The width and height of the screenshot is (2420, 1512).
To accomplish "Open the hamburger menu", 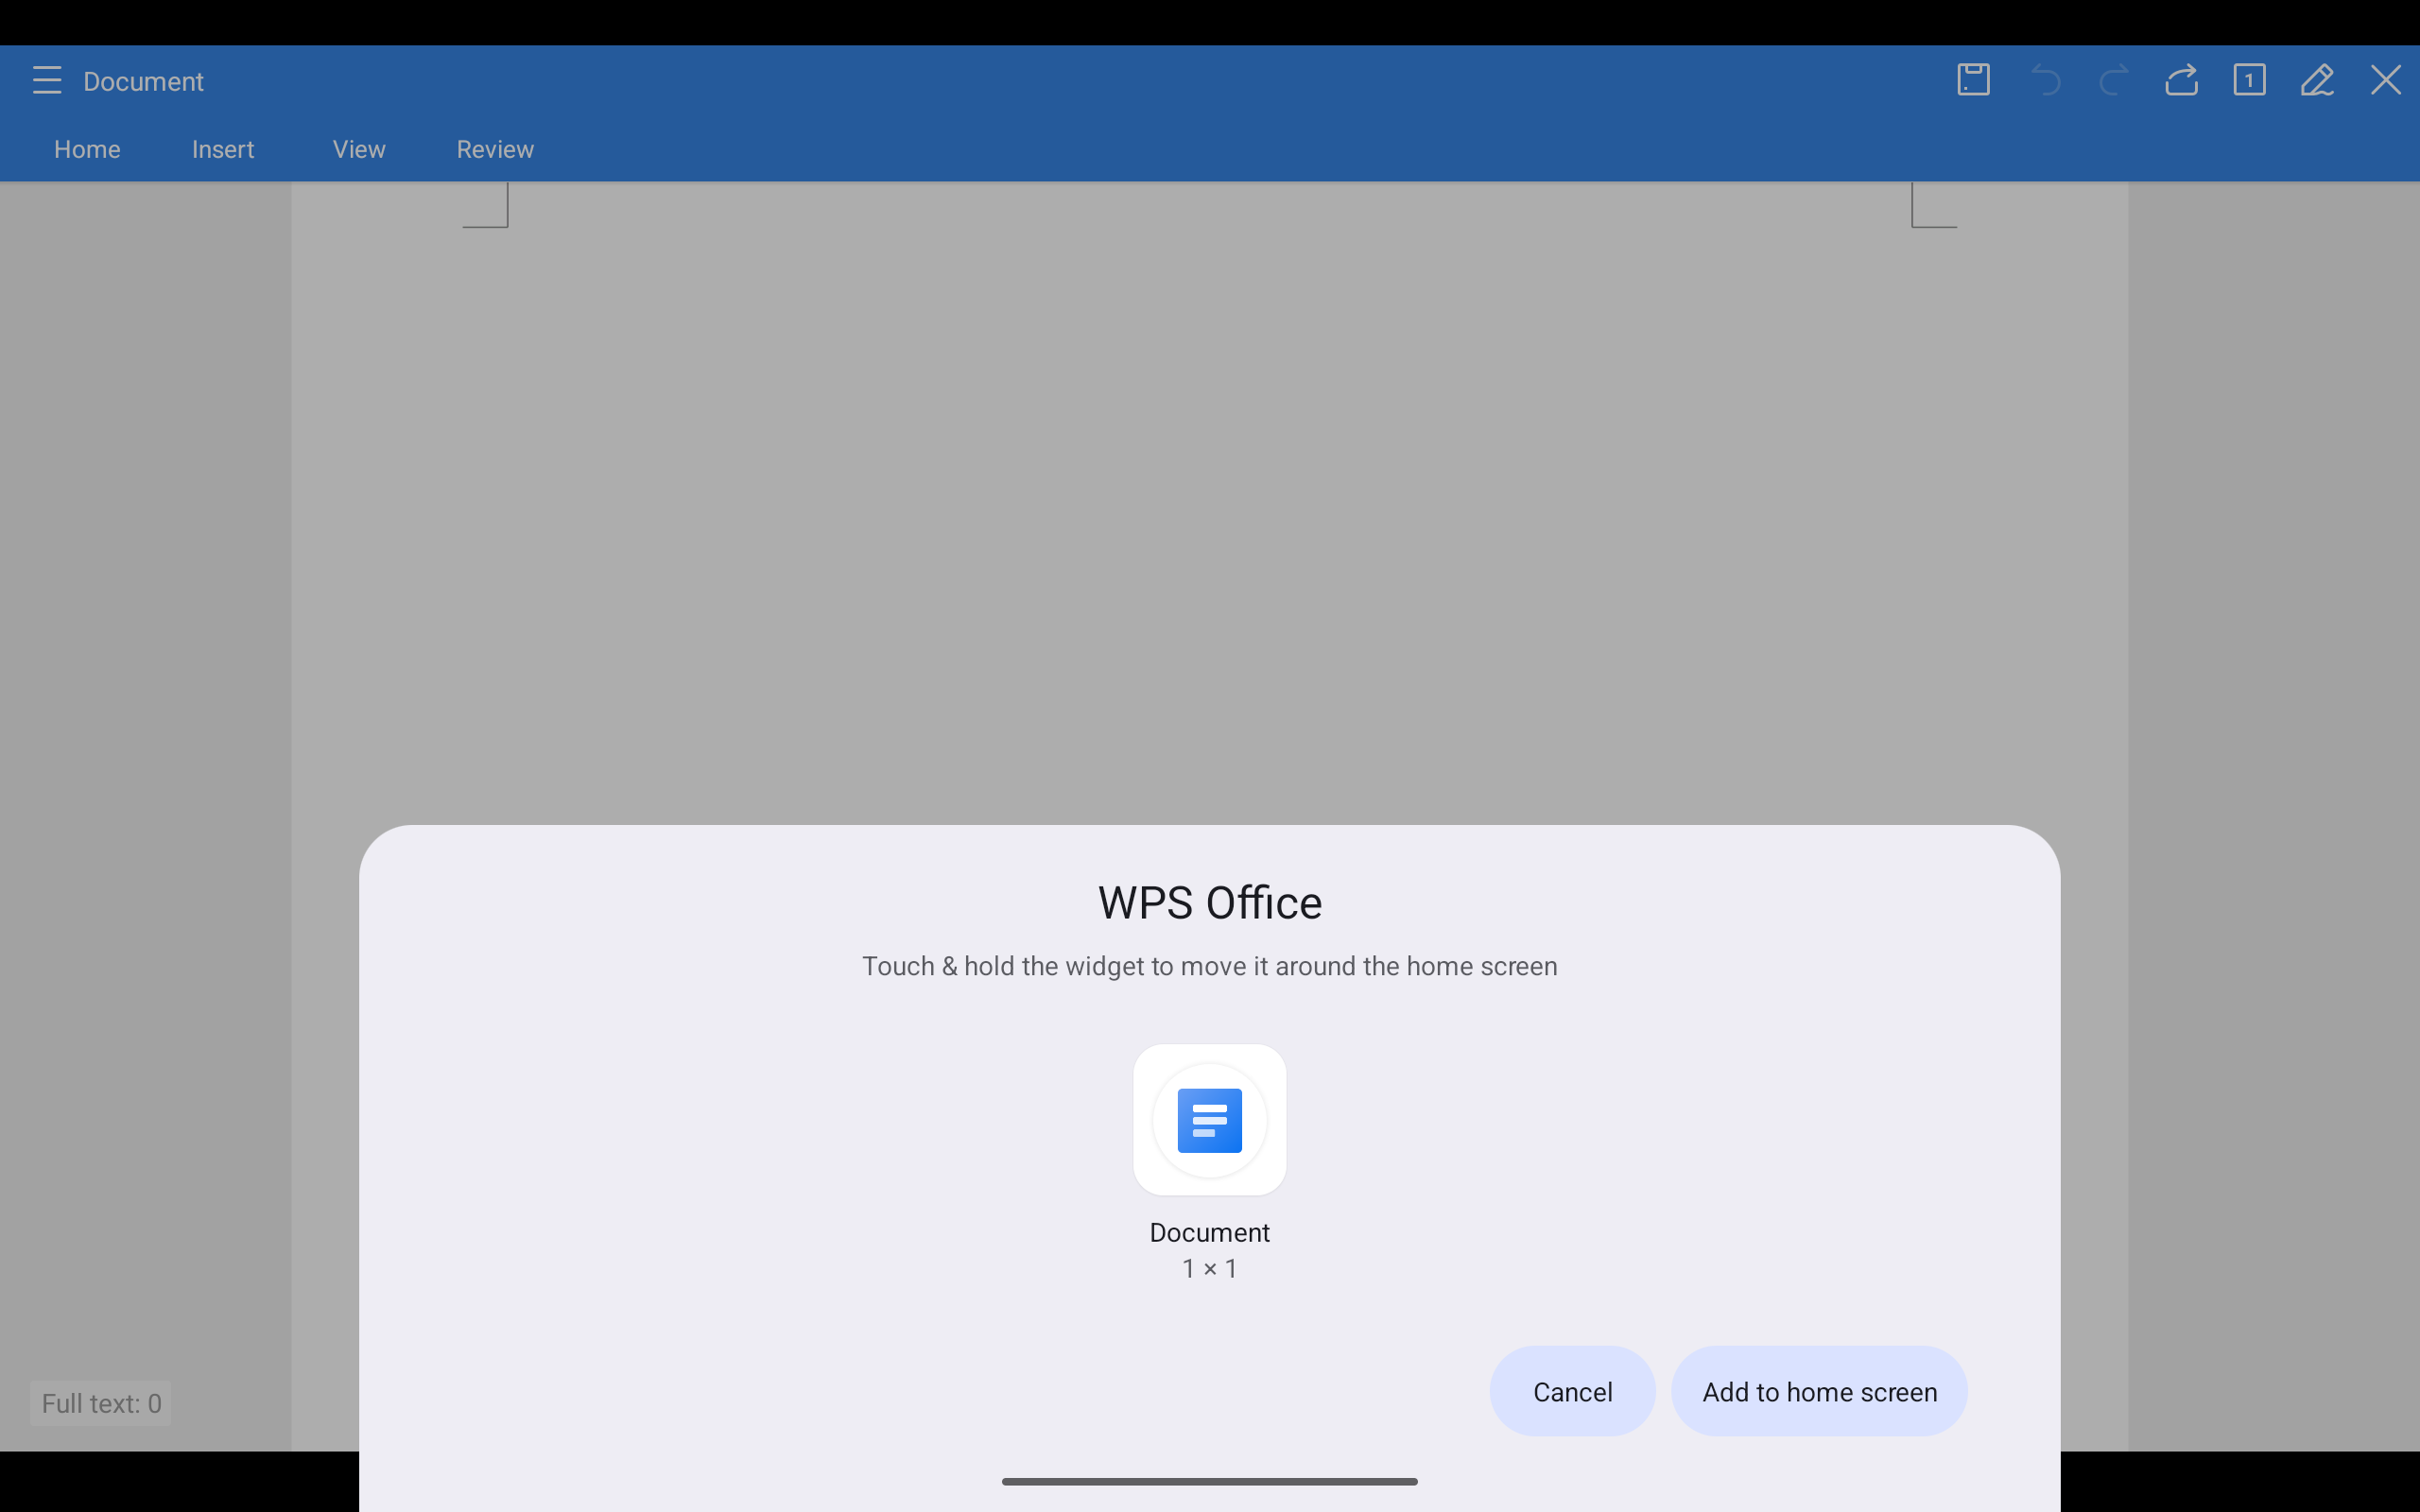I will point(47,80).
